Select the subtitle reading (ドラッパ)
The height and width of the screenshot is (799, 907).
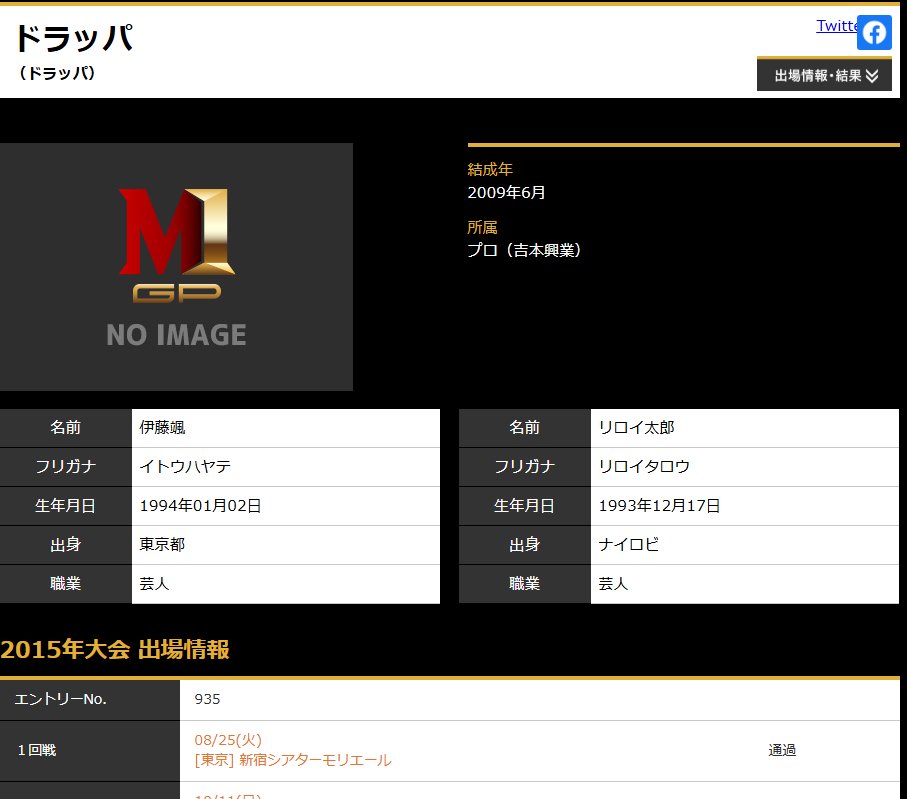pyautogui.click(x=57, y=73)
